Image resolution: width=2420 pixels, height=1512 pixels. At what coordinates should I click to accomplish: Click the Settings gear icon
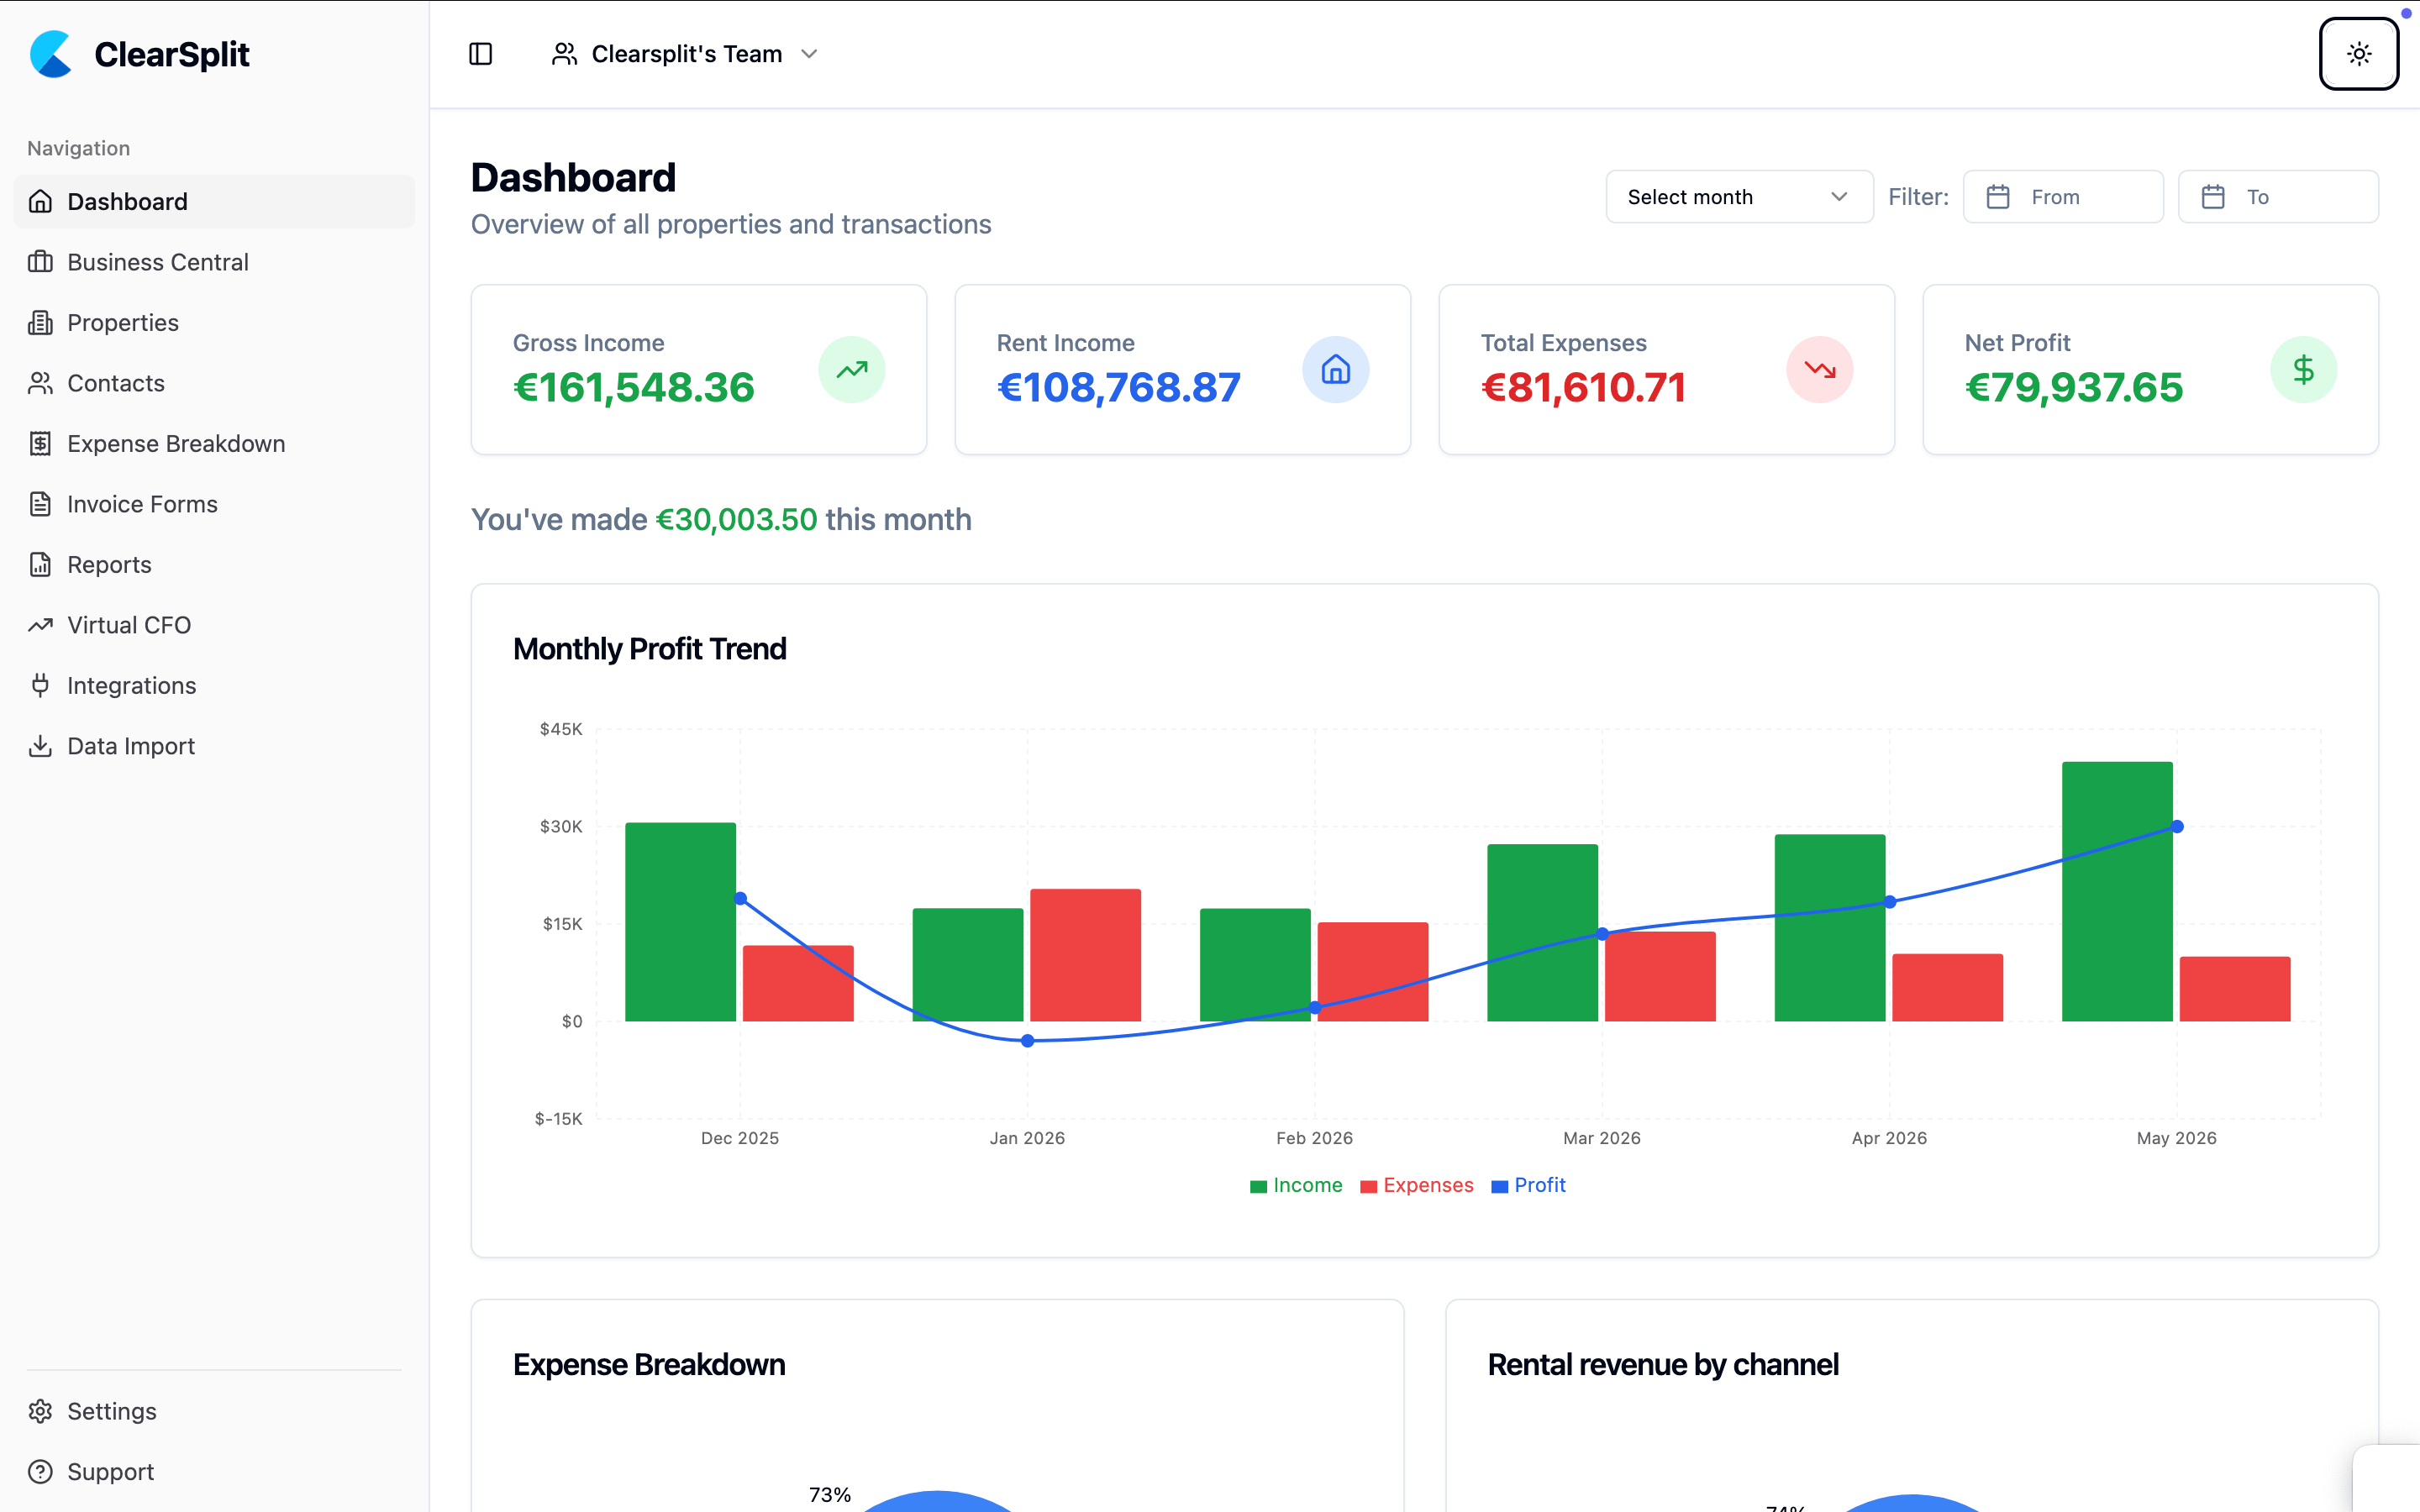click(x=40, y=1411)
